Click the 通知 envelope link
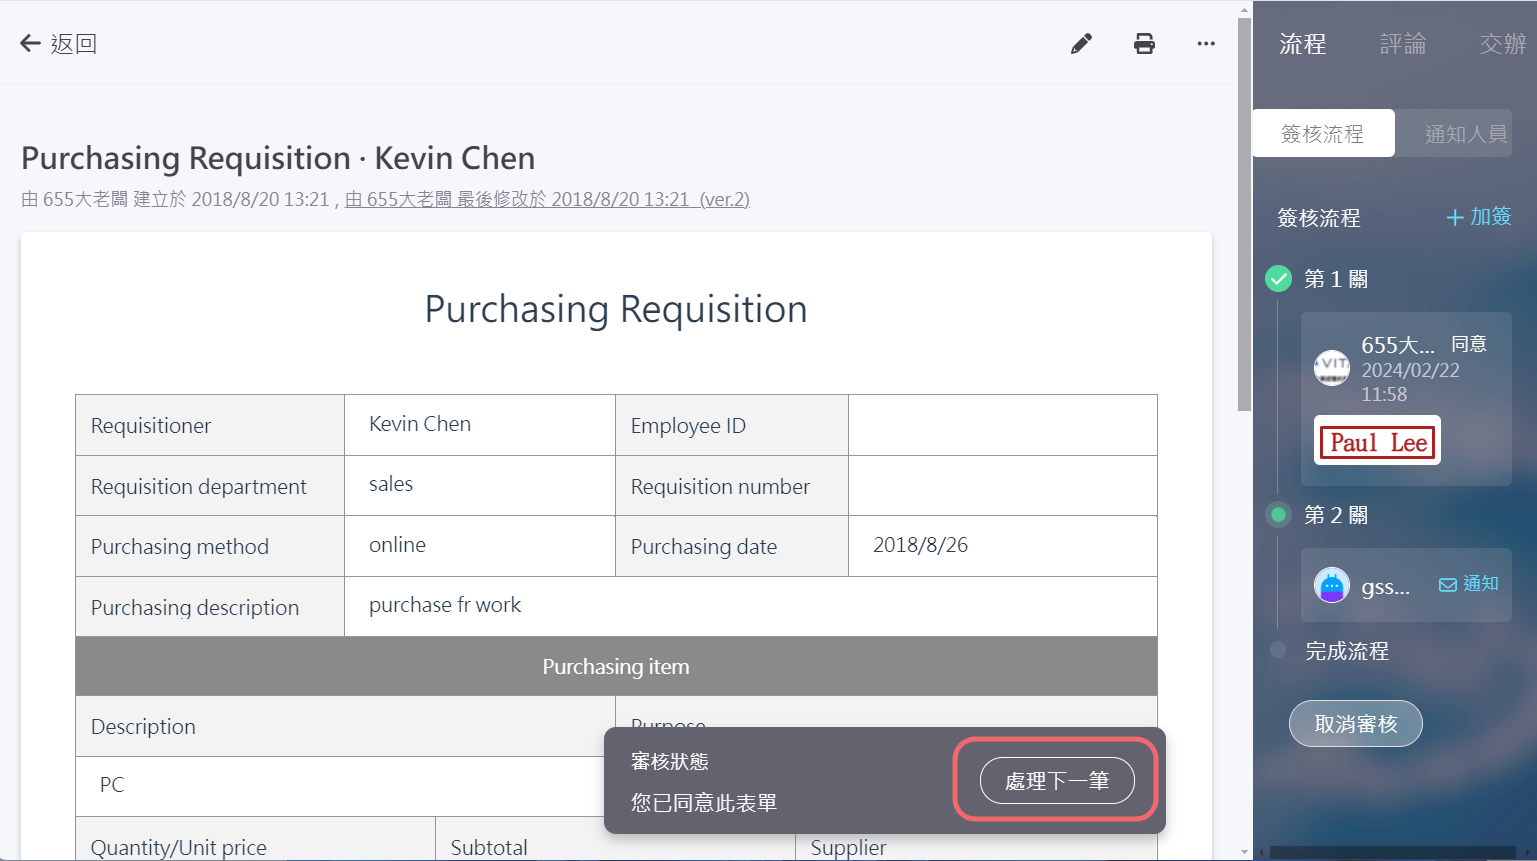Image resolution: width=1537 pixels, height=861 pixels. pos(1468,584)
